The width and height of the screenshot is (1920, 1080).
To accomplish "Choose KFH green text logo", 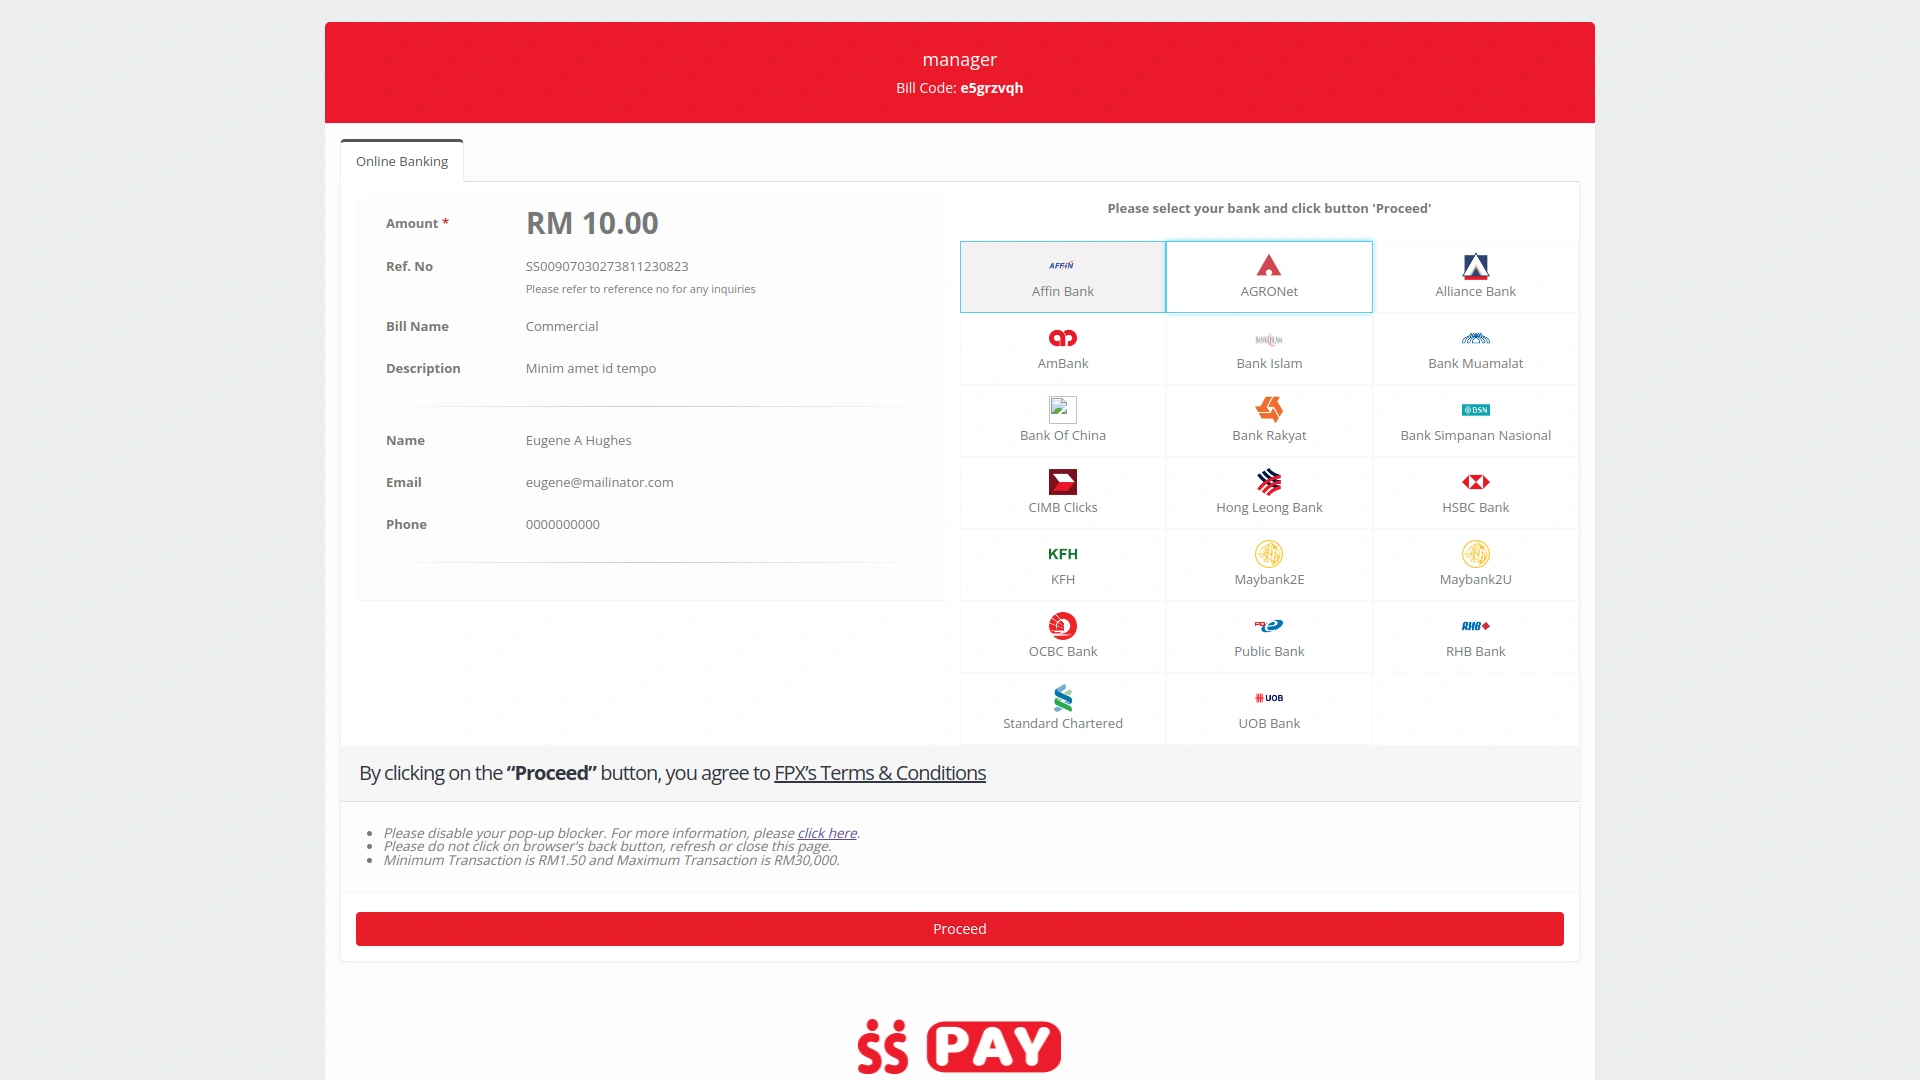I will (1062, 554).
